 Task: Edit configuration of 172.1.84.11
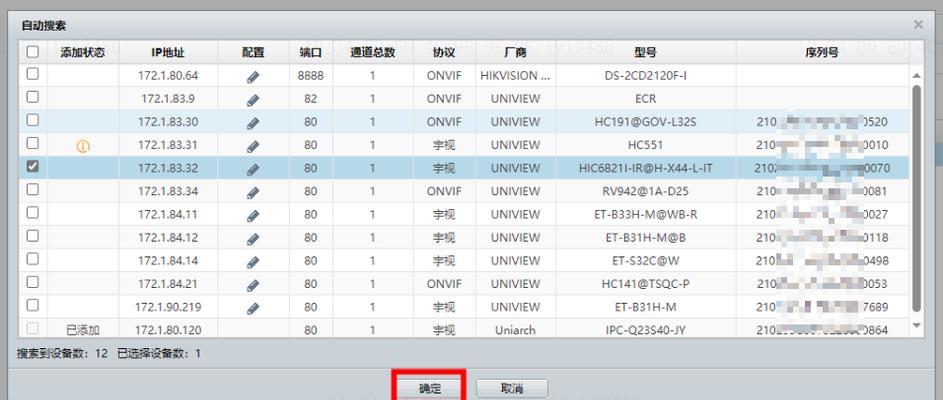click(x=253, y=215)
